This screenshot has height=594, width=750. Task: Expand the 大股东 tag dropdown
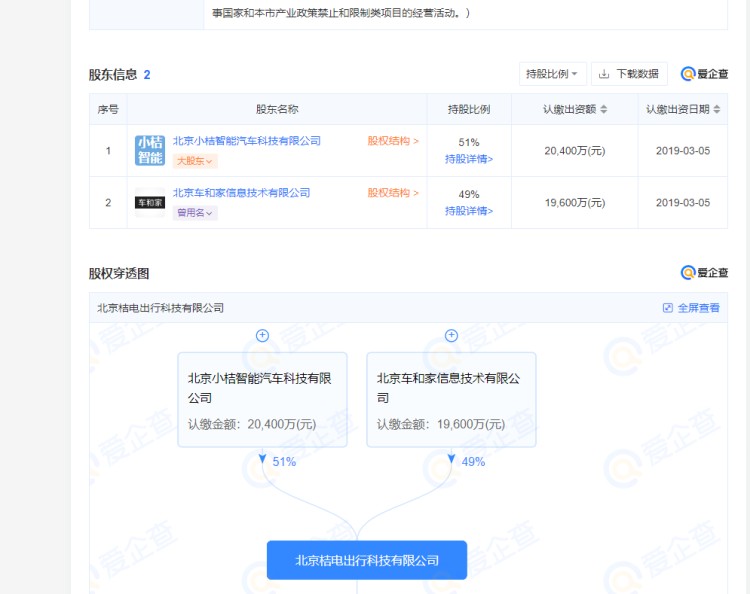[195, 161]
